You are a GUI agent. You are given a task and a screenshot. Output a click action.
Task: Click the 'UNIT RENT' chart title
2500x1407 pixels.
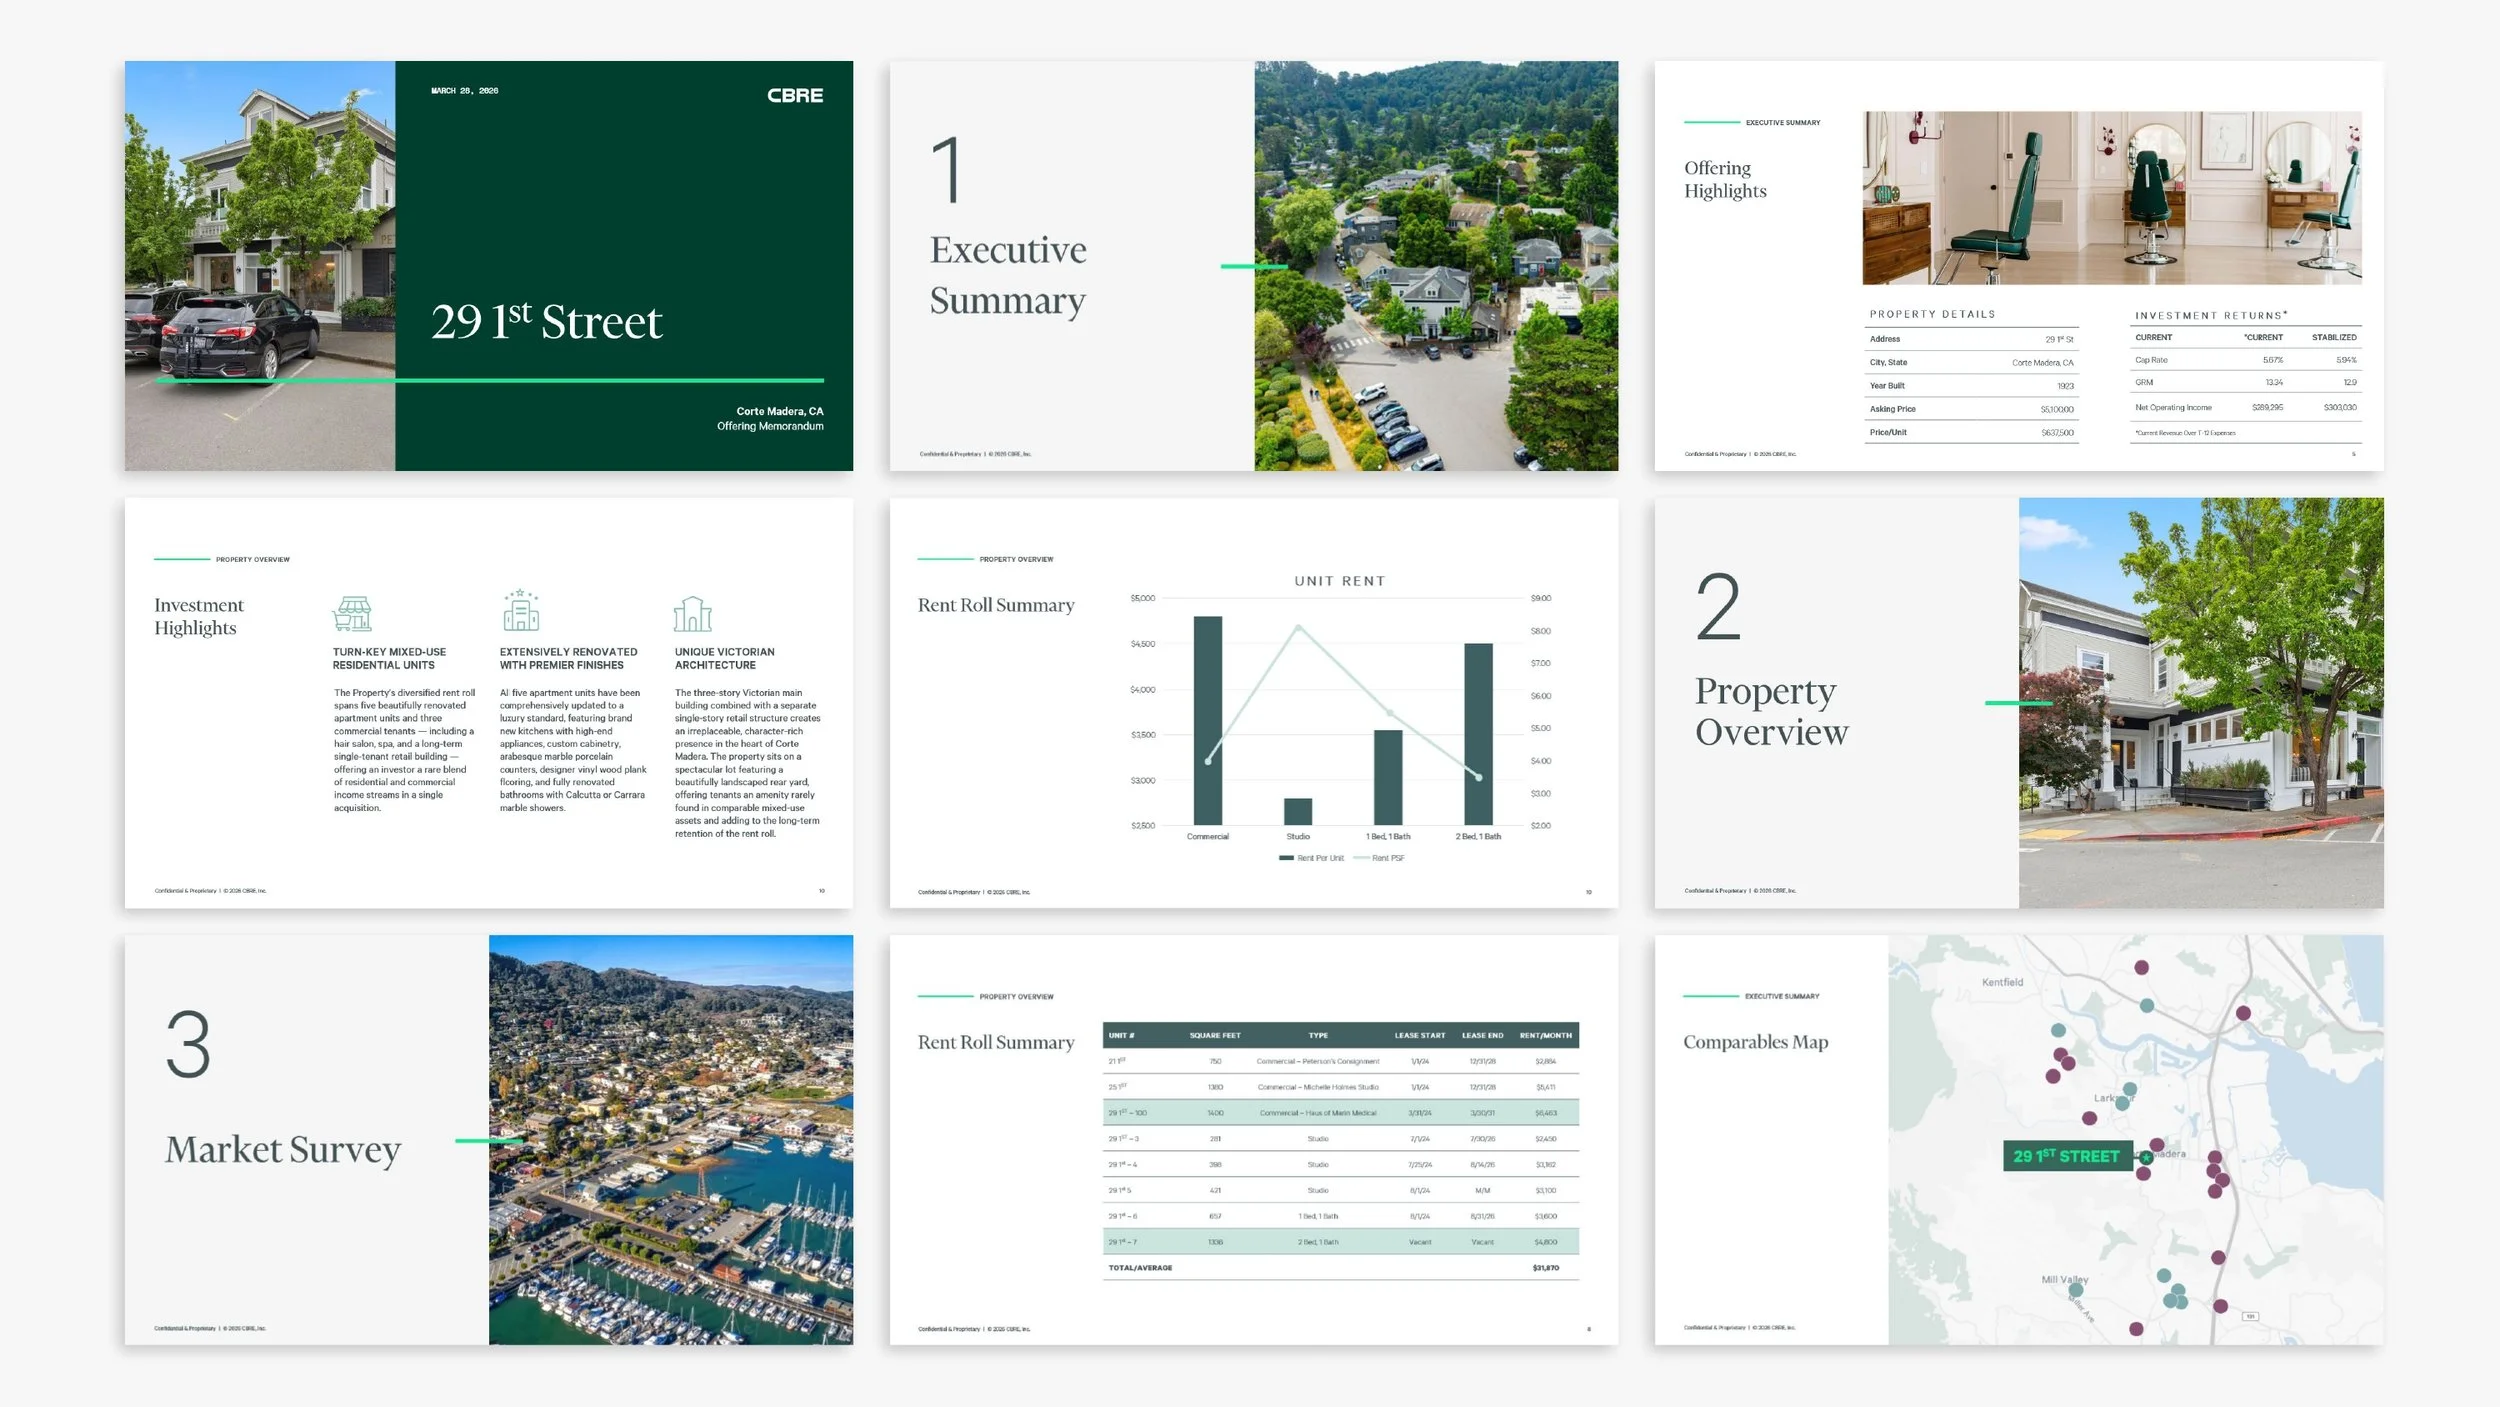pyautogui.click(x=1340, y=581)
